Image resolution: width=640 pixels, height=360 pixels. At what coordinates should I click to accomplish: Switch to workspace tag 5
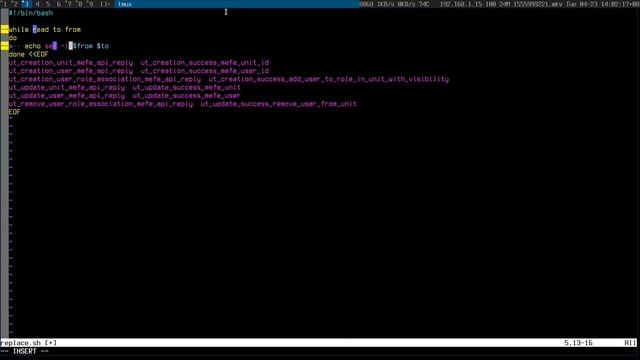(48, 4)
